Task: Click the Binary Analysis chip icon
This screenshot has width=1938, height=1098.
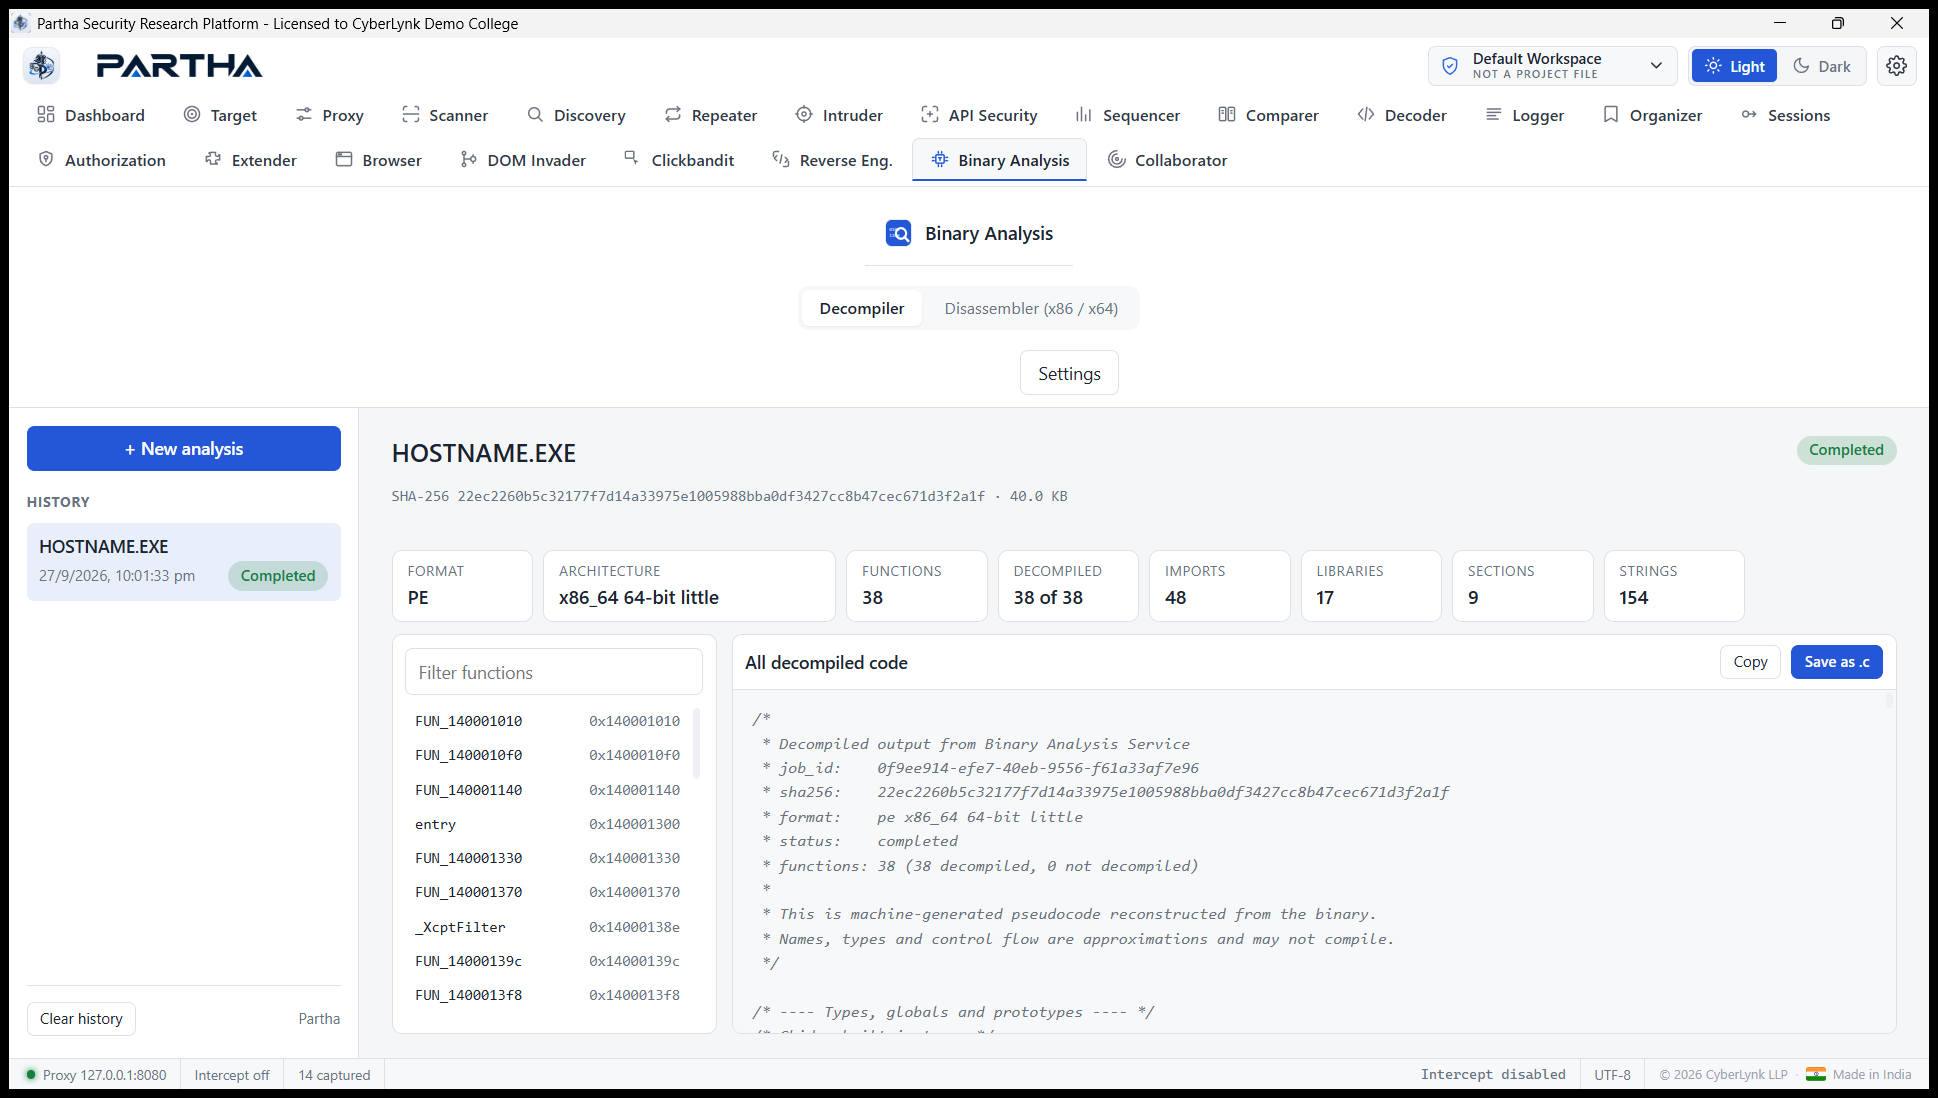Action: [x=940, y=159]
